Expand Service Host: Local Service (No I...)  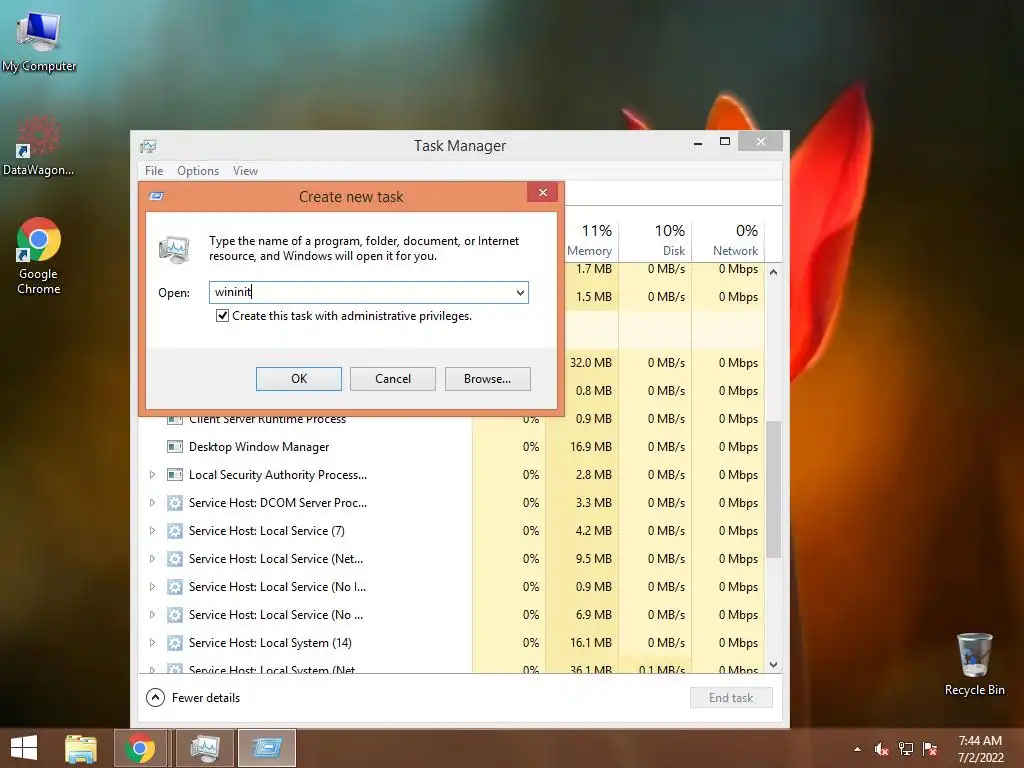click(152, 586)
